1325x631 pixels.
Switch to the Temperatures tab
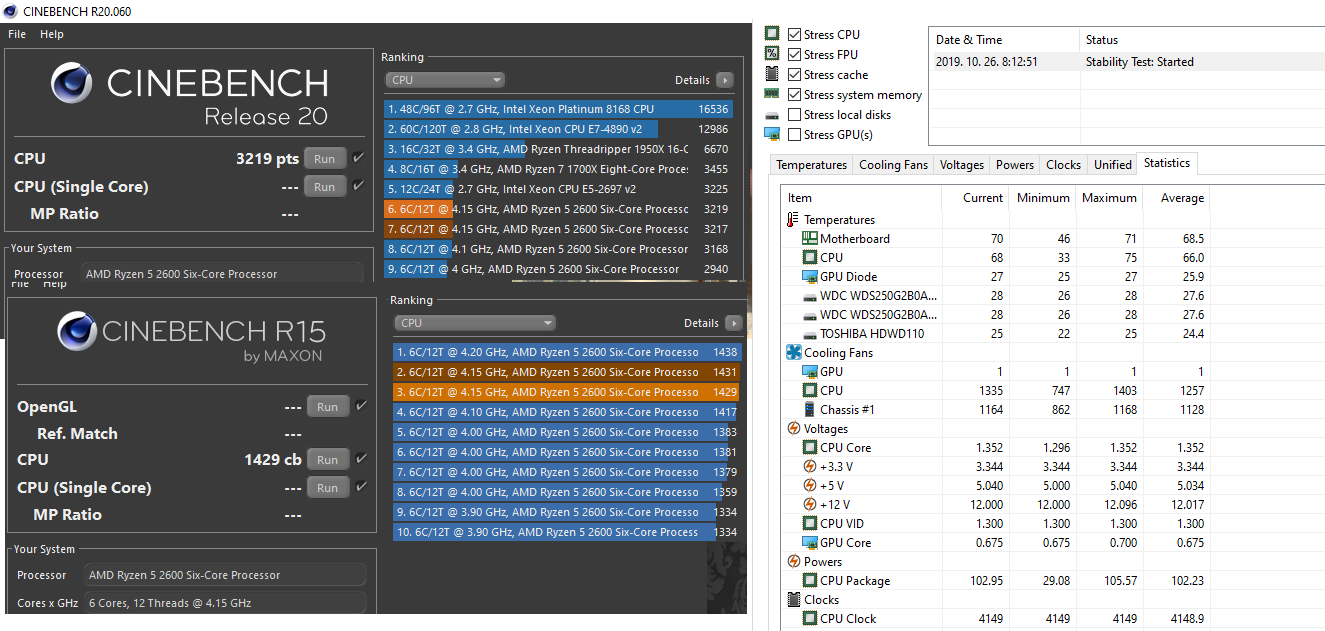812,165
